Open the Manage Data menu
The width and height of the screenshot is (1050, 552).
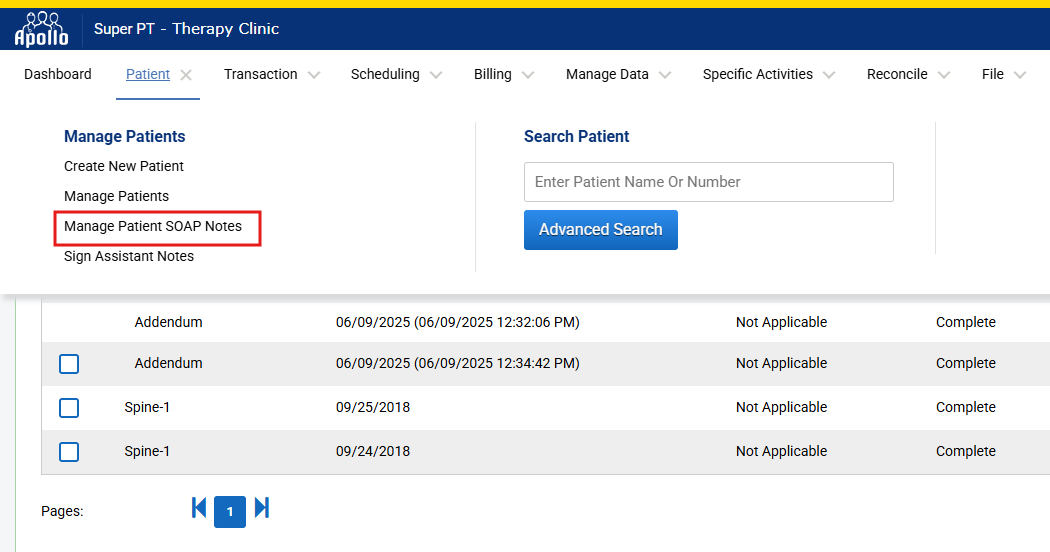(x=607, y=74)
